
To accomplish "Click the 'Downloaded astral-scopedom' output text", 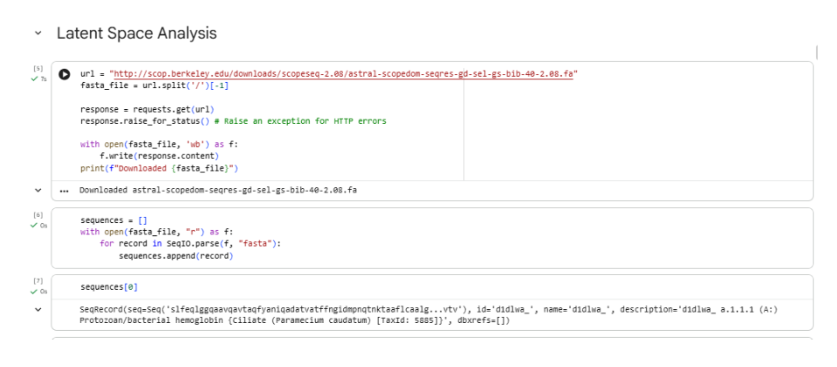I will (218, 190).
